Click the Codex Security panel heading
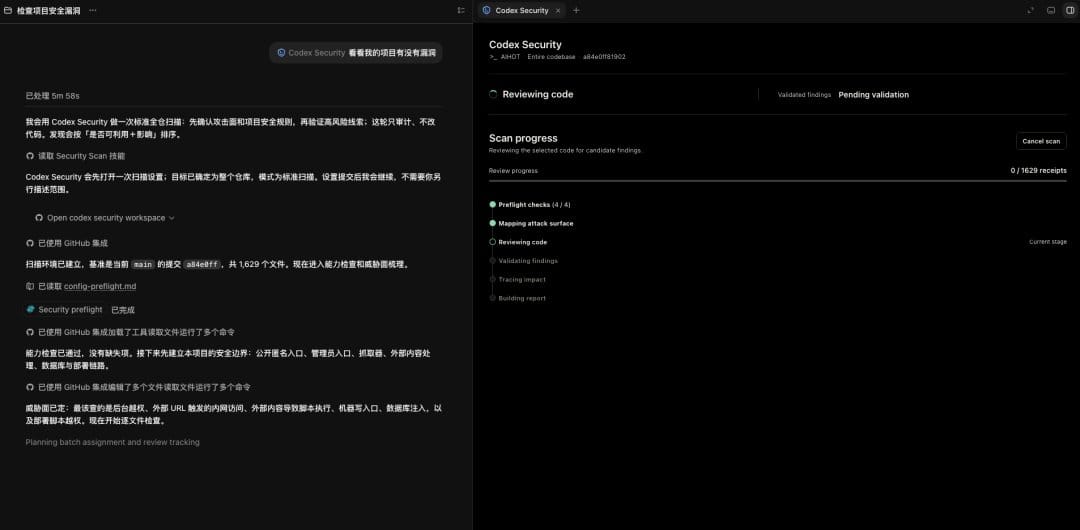This screenshot has width=1080, height=530. point(525,45)
